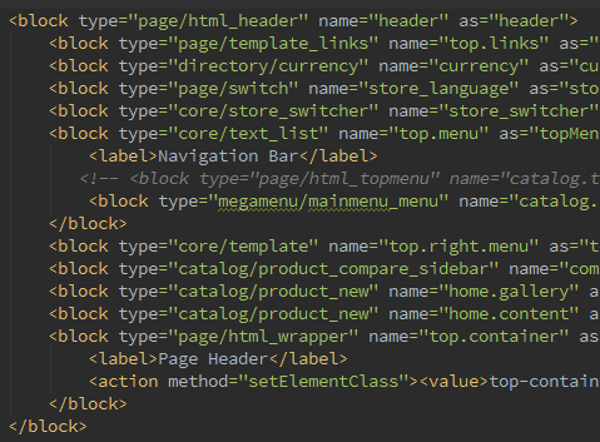Click the "catalog/product_compare_sidebar" type string
Viewport: 600px width, 442px height.
pyautogui.click(x=334, y=269)
